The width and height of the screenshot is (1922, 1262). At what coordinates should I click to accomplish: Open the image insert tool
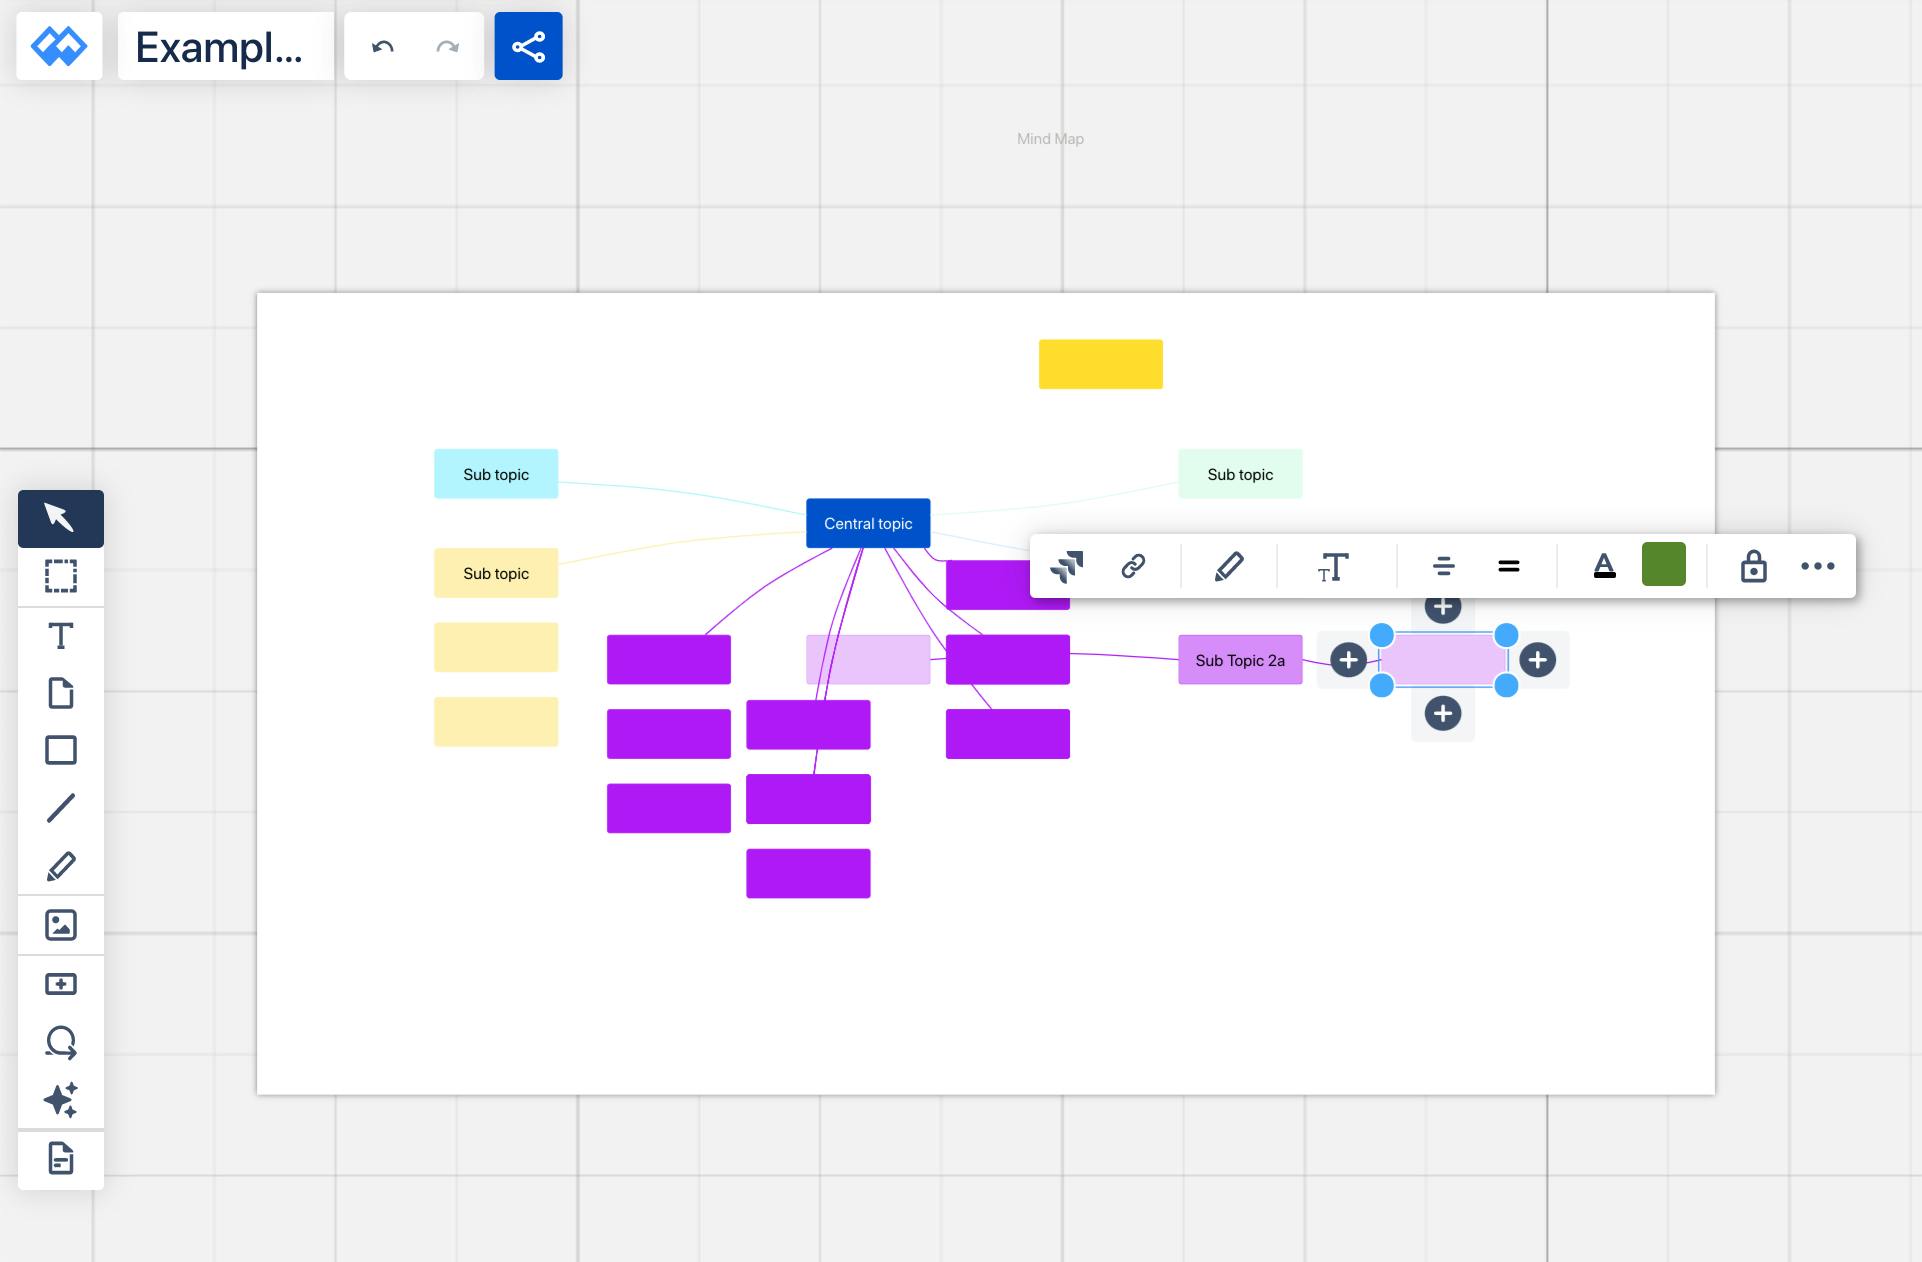[x=61, y=925]
